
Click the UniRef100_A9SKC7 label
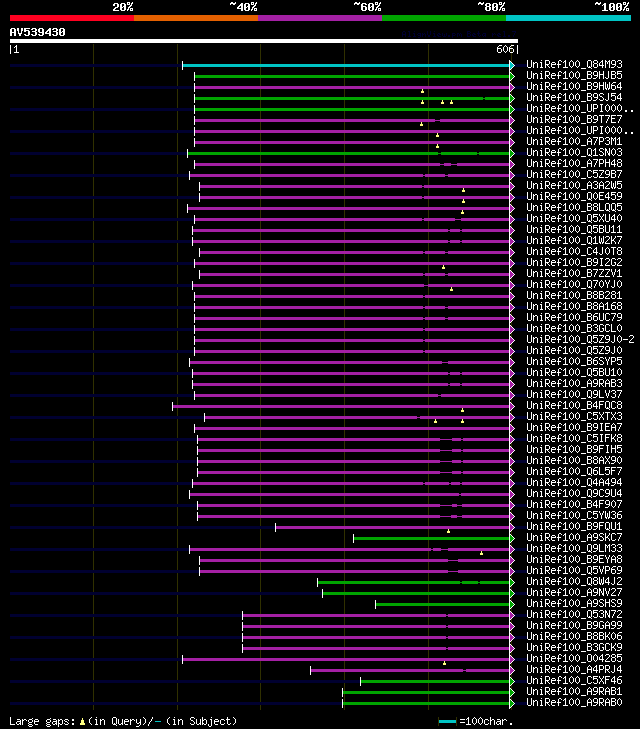tap(574, 537)
